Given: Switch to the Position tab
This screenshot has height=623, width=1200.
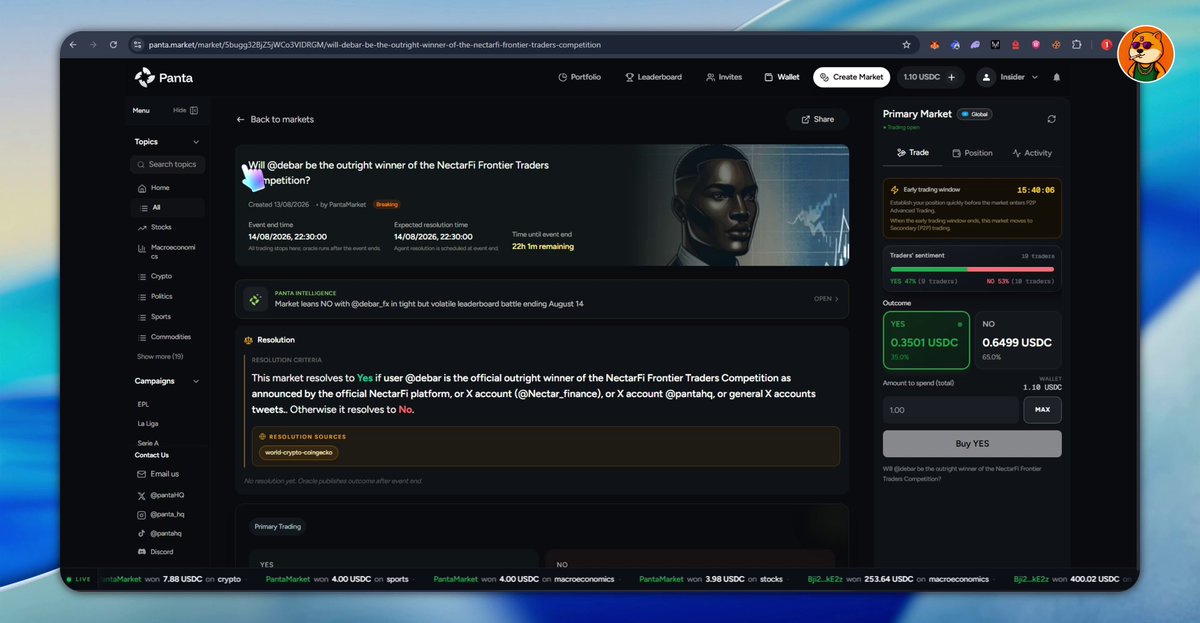Looking at the screenshot, I should [972, 153].
